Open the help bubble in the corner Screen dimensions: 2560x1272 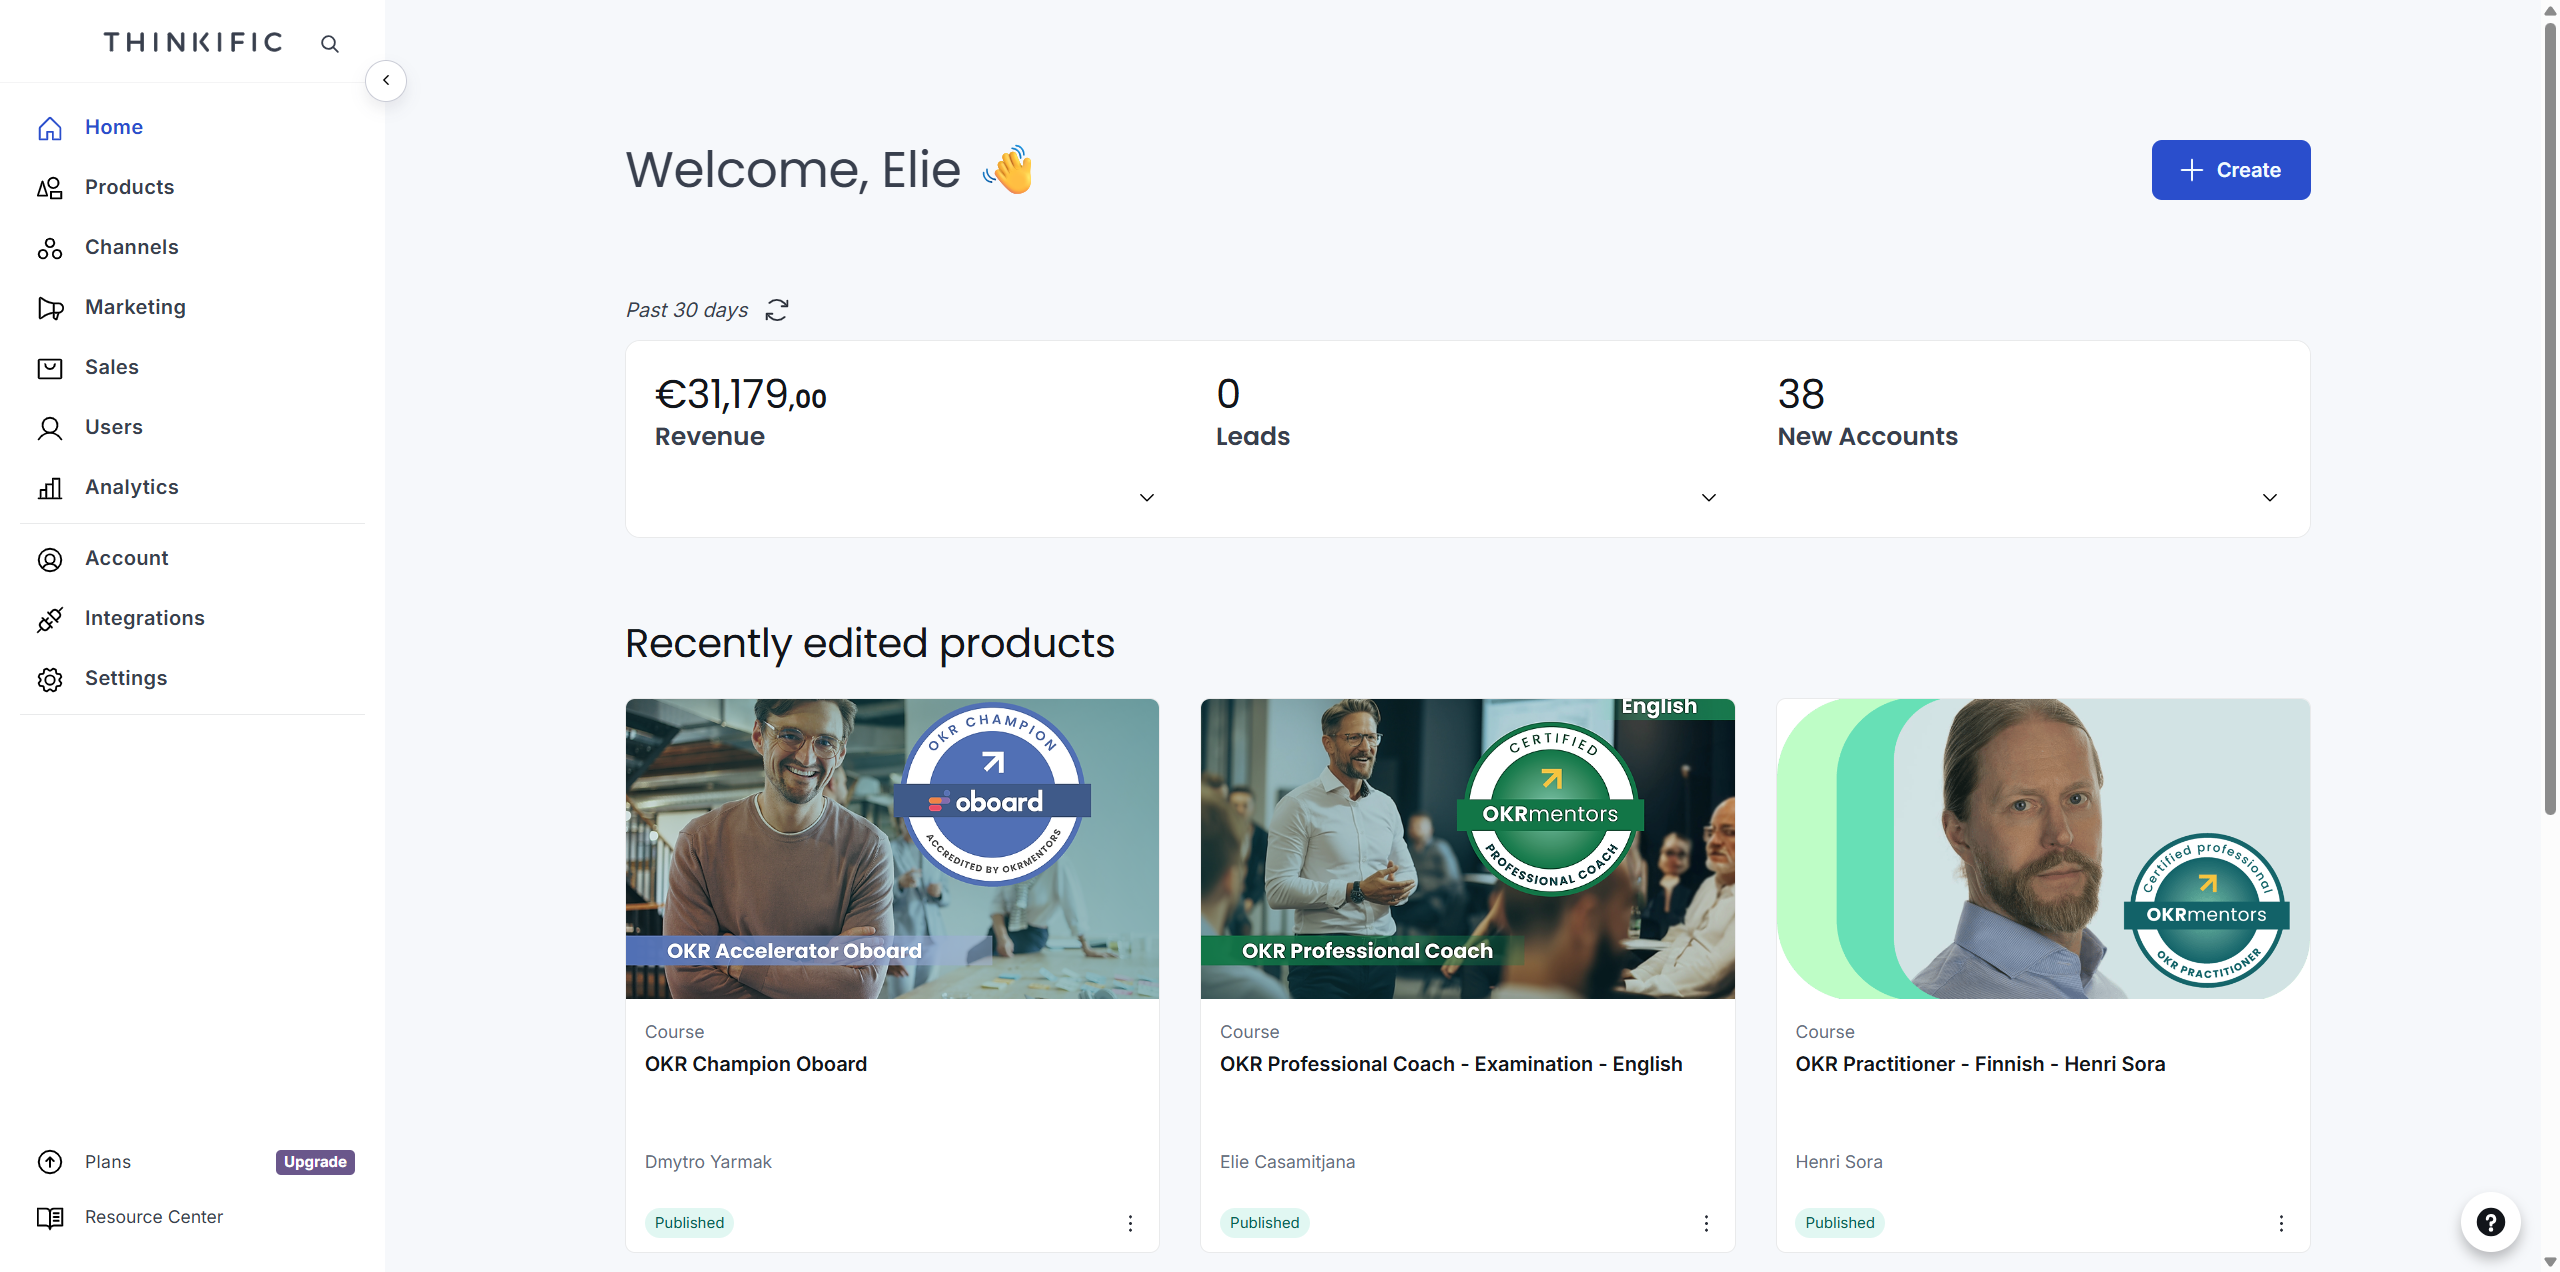pos(2491,1222)
